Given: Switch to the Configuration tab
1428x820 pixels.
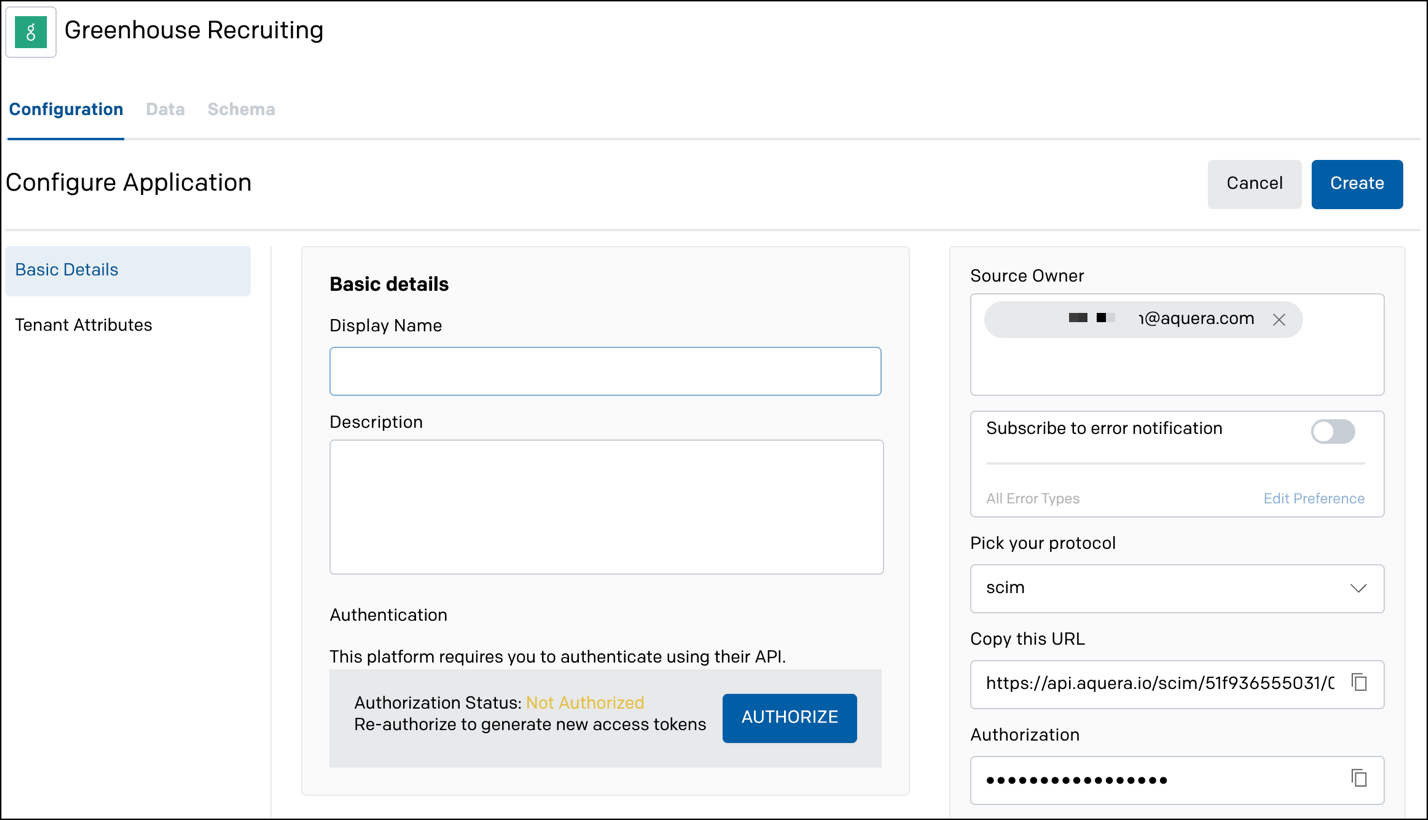Looking at the screenshot, I should tap(66, 109).
